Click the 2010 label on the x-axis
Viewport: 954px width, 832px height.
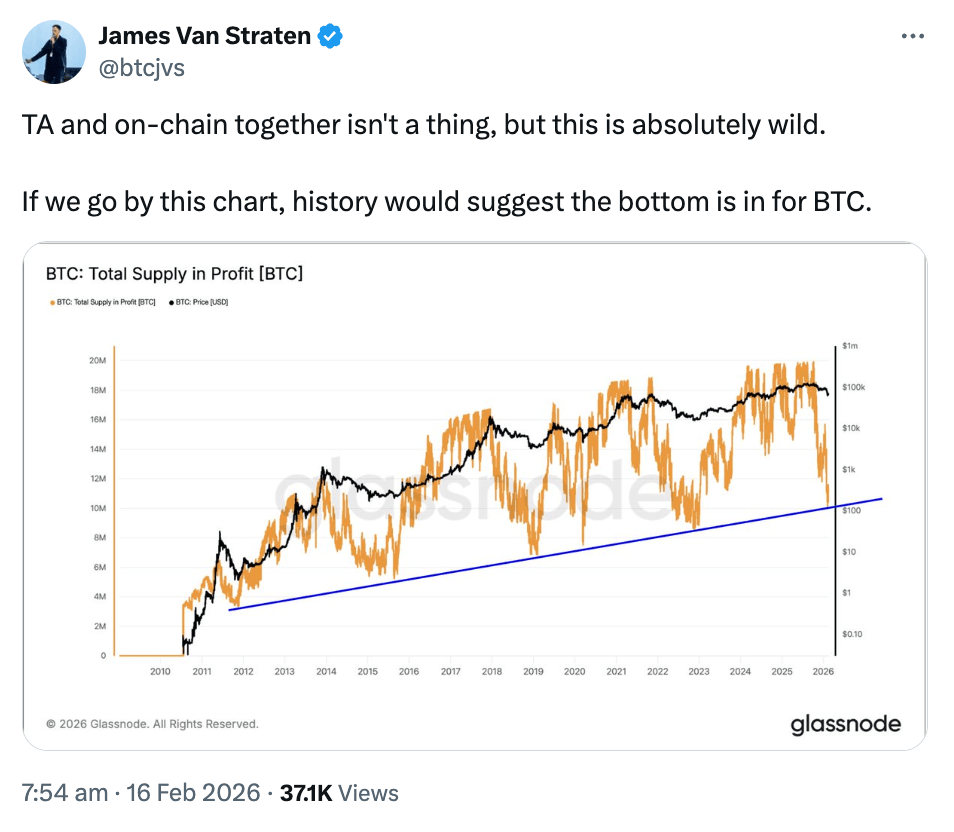click(160, 672)
